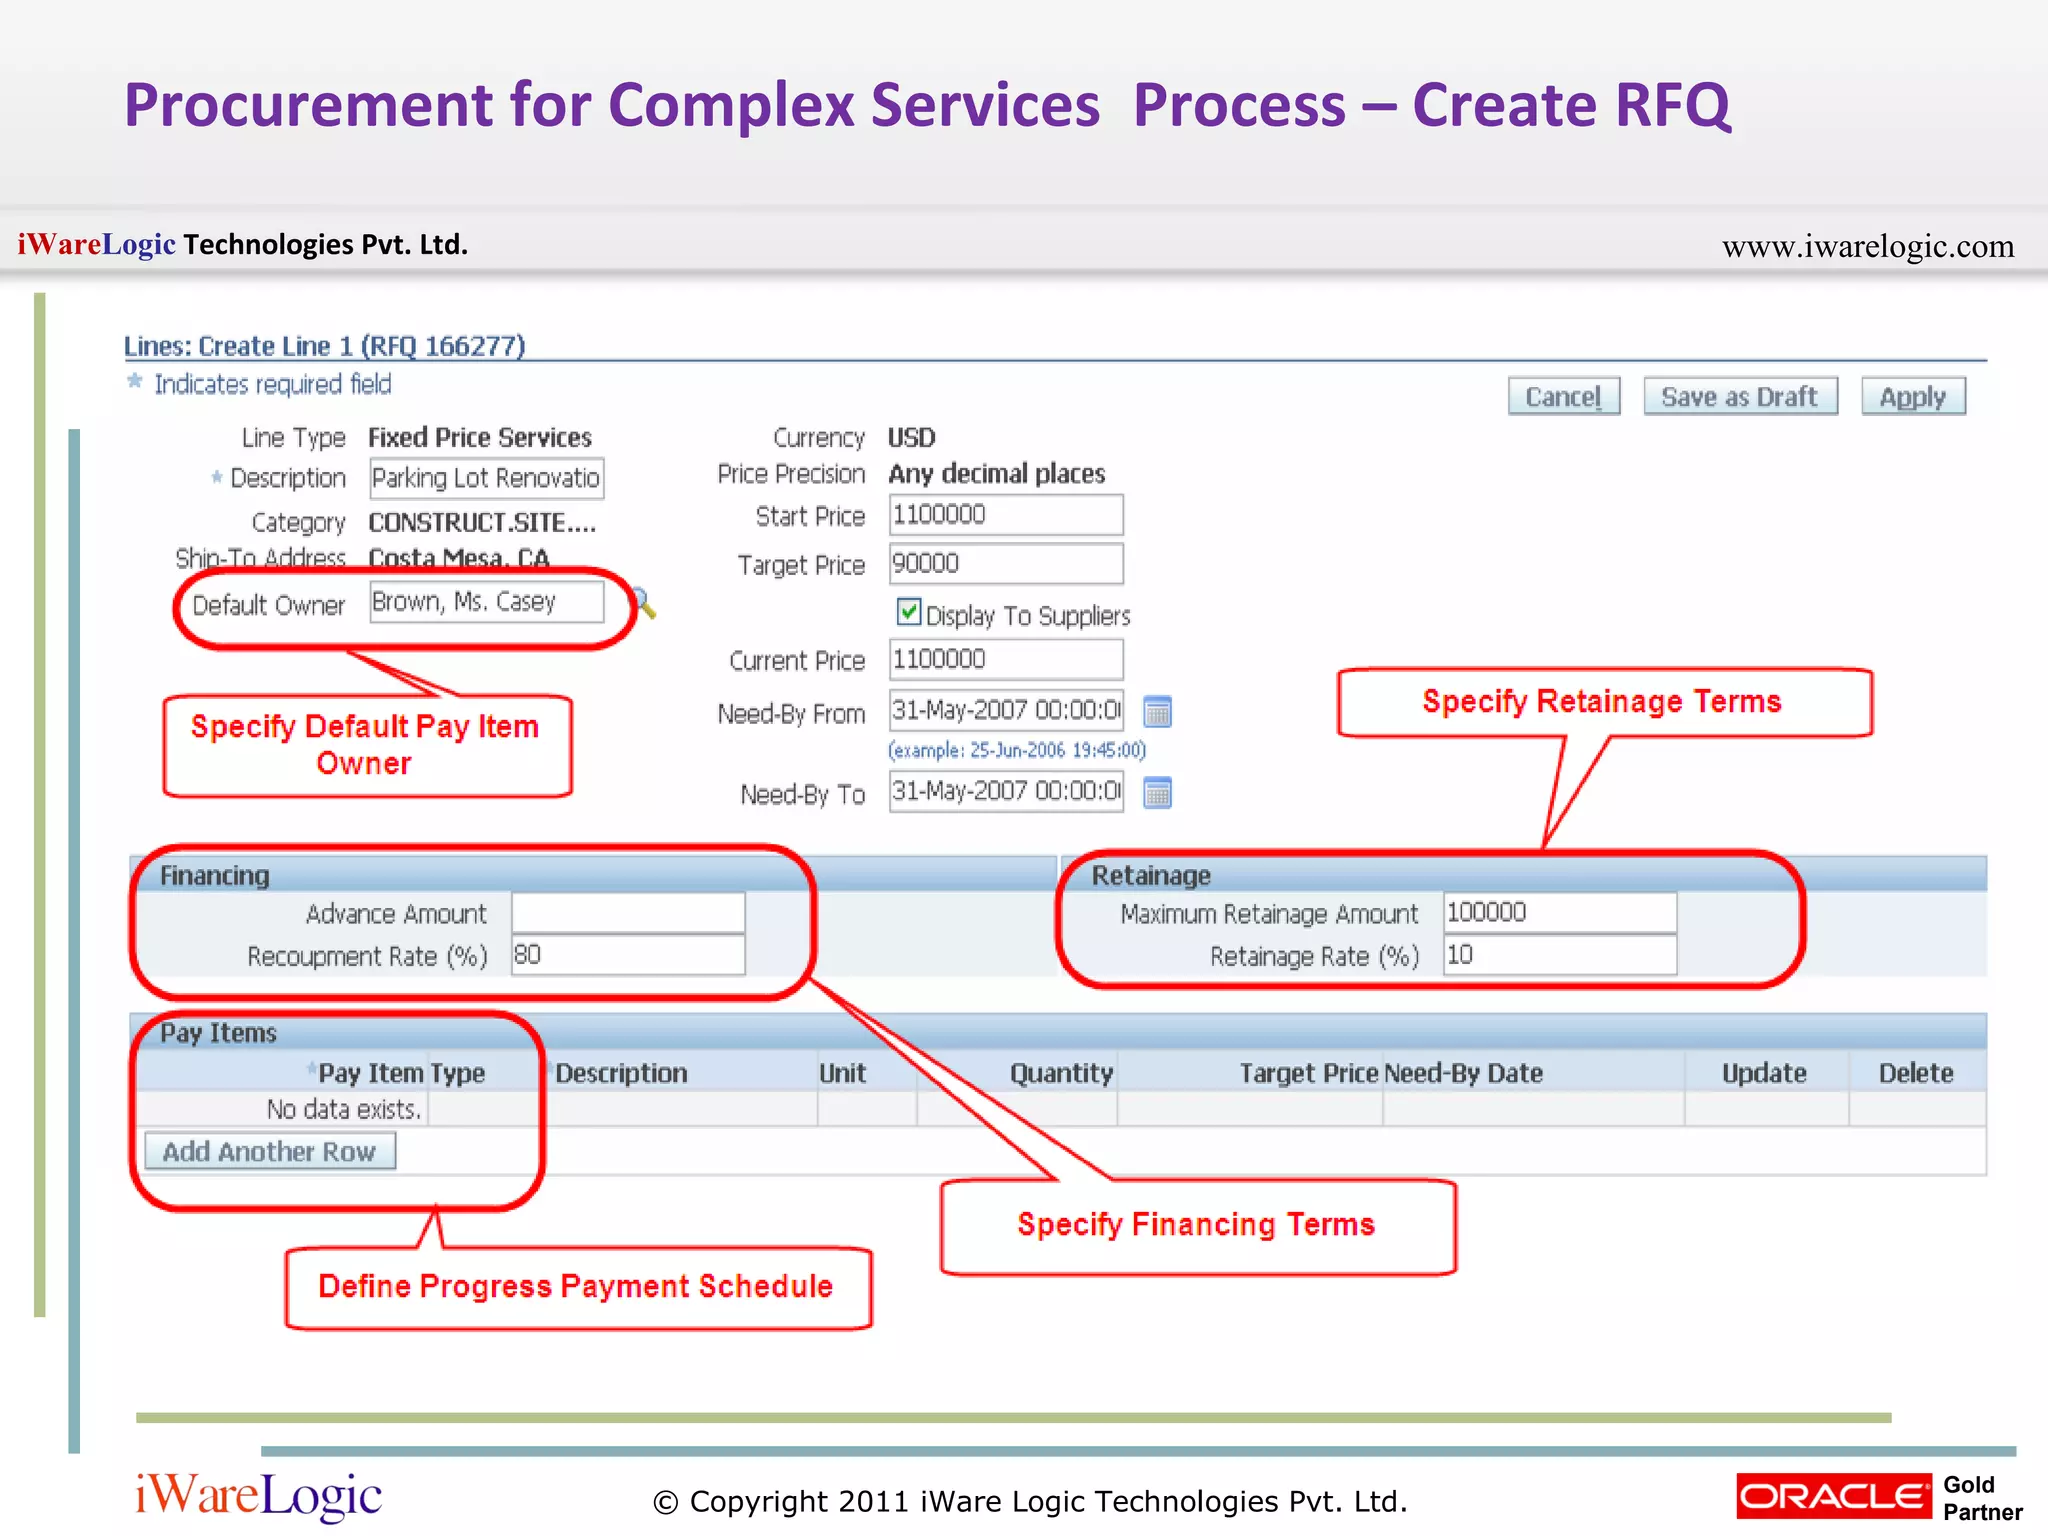Screen dimensions: 2048x1536
Task: Click the 'Fixed Price Services' line type value
Action: tap(480, 438)
